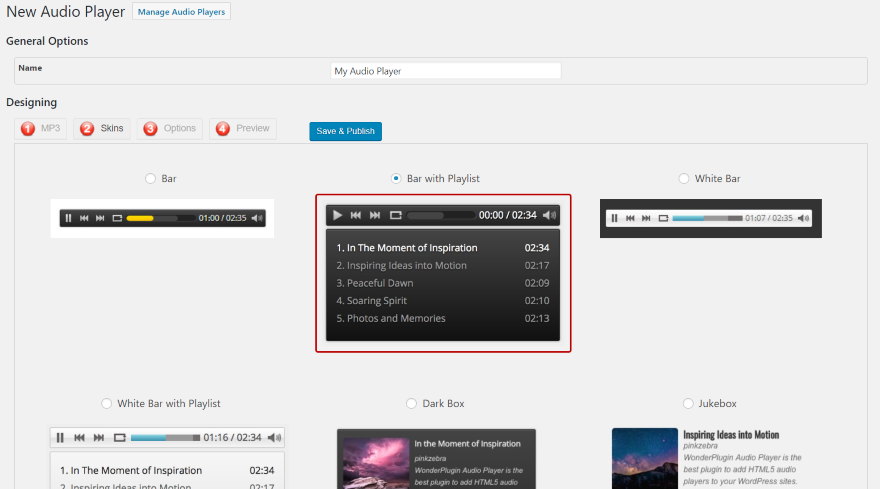Choose the Dark Box skin option
The width and height of the screenshot is (880, 489).
pos(411,404)
